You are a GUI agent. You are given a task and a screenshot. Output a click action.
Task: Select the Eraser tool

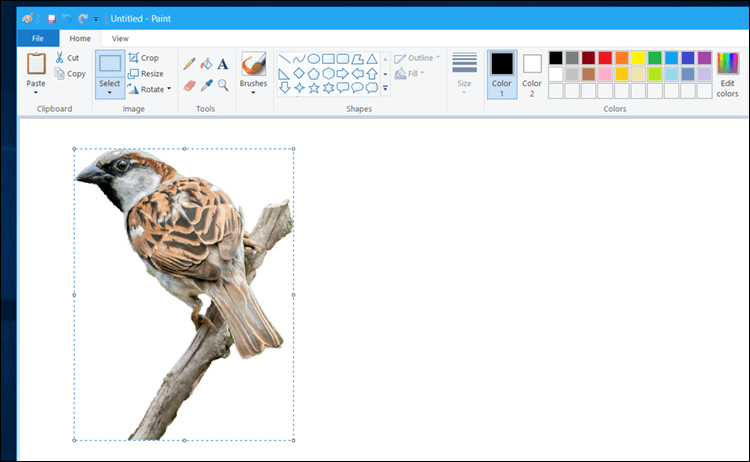[189, 86]
